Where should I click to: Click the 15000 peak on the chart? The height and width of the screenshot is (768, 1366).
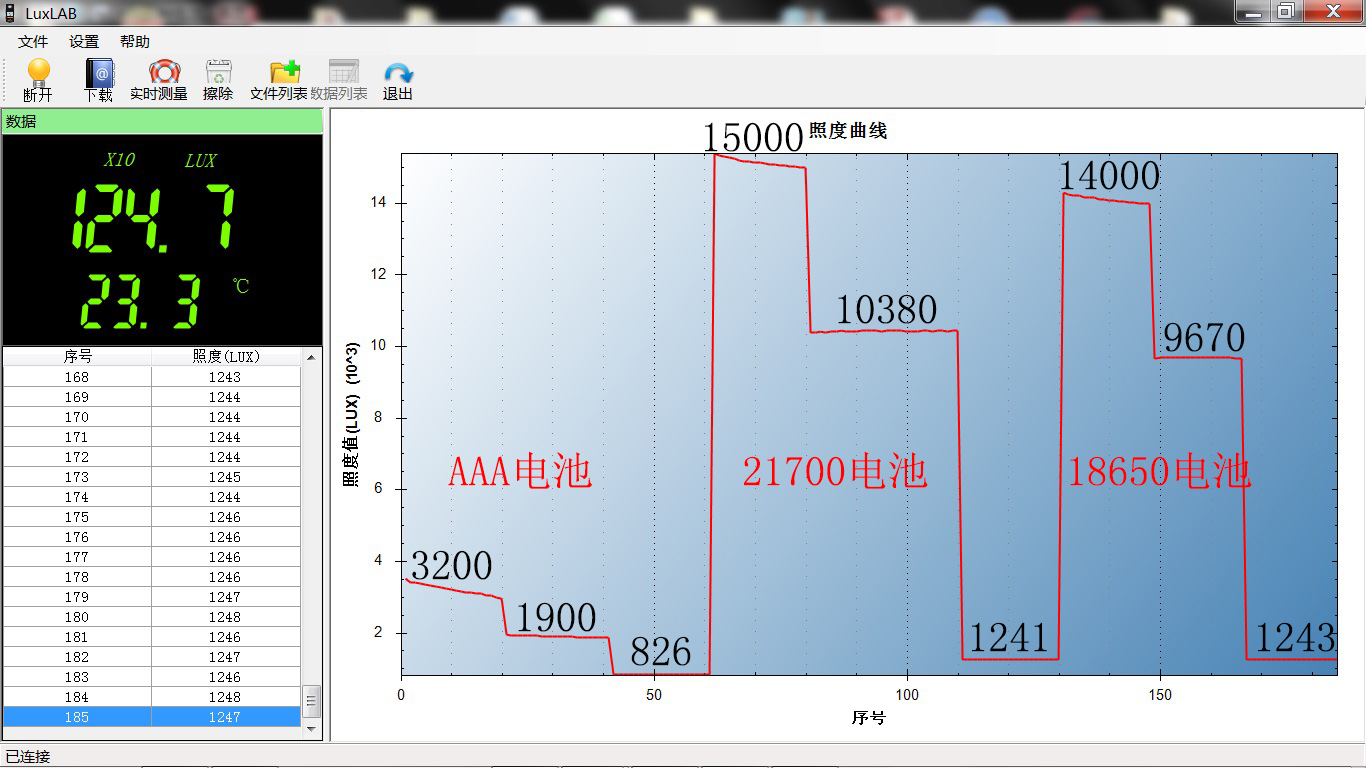pyautogui.click(x=753, y=138)
